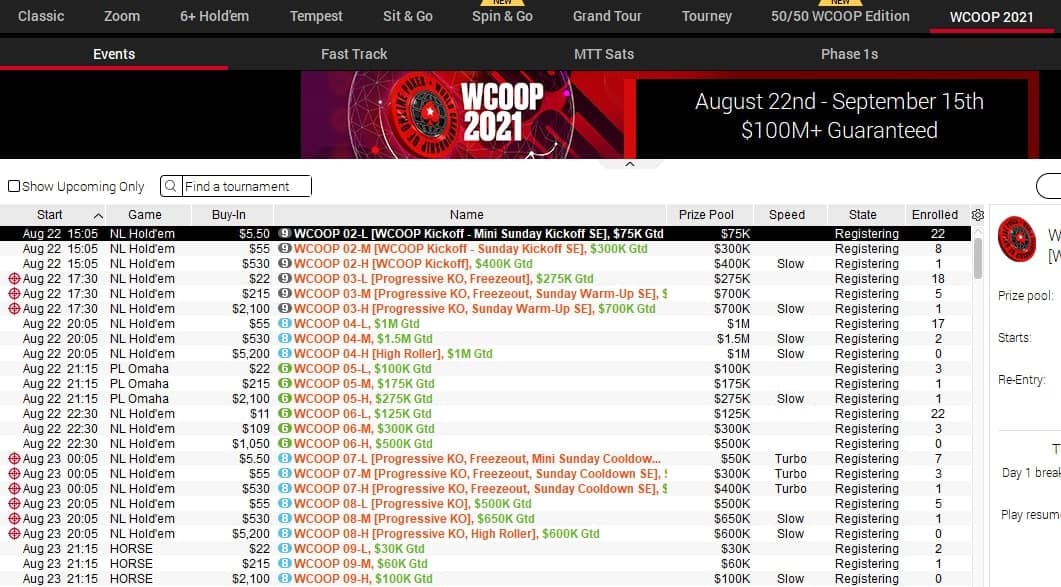Viewport: 1061px width, 587px height.
Task: Select the WCOOP 2021 tab
Action: click(x=991, y=17)
